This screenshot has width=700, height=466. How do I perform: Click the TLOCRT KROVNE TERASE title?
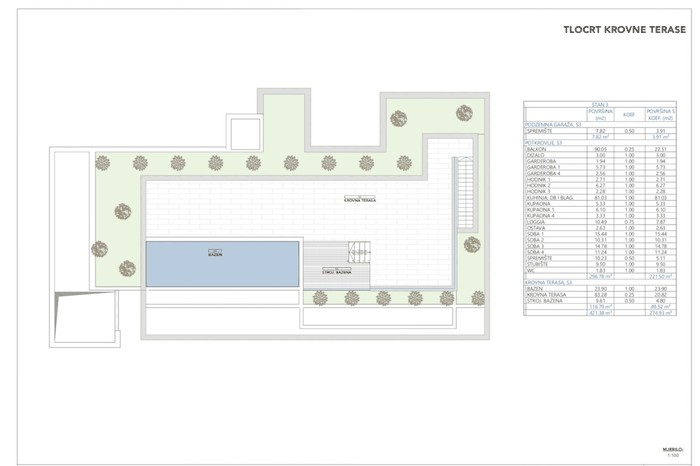tap(624, 29)
